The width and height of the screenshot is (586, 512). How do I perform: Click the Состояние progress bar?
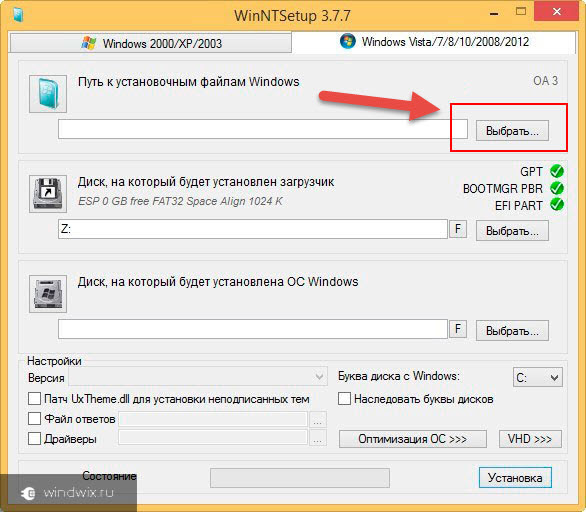pyautogui.click(x=300, y=478)
